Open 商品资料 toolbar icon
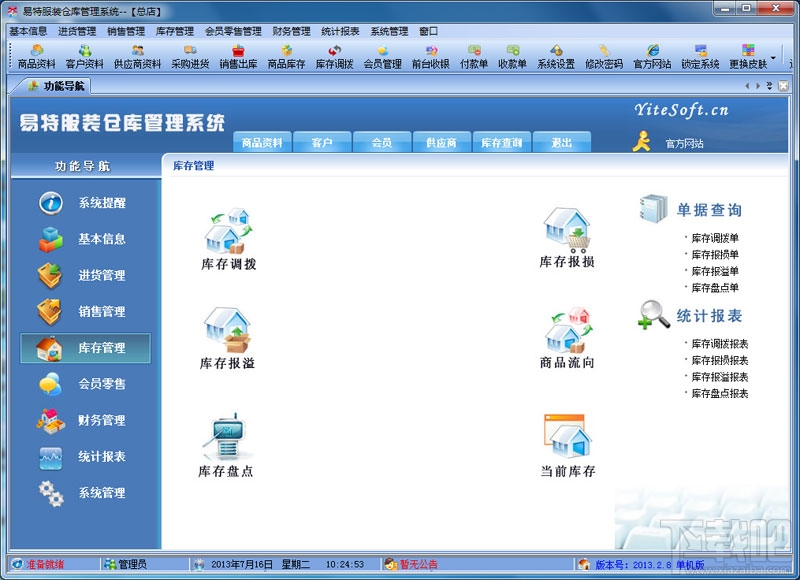 point(36,57)
